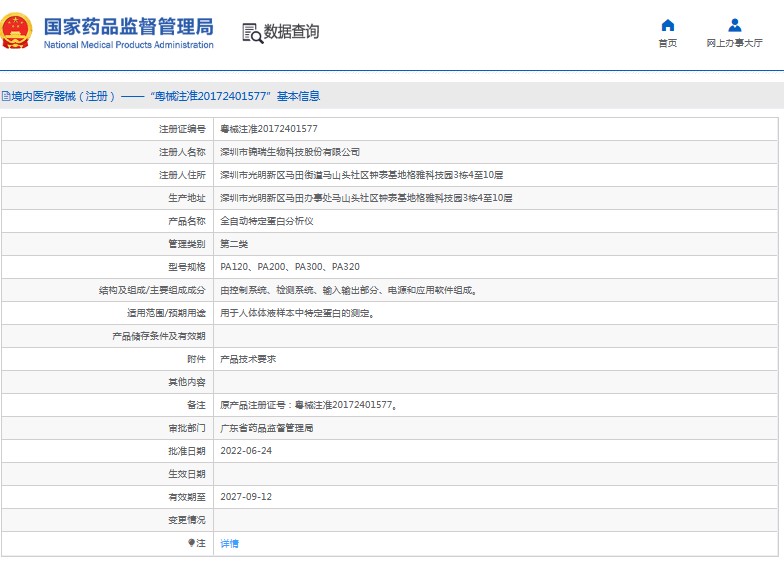Screen dimensions: 784x562
Task: Click the 首页 label
Action: (668, 43)
